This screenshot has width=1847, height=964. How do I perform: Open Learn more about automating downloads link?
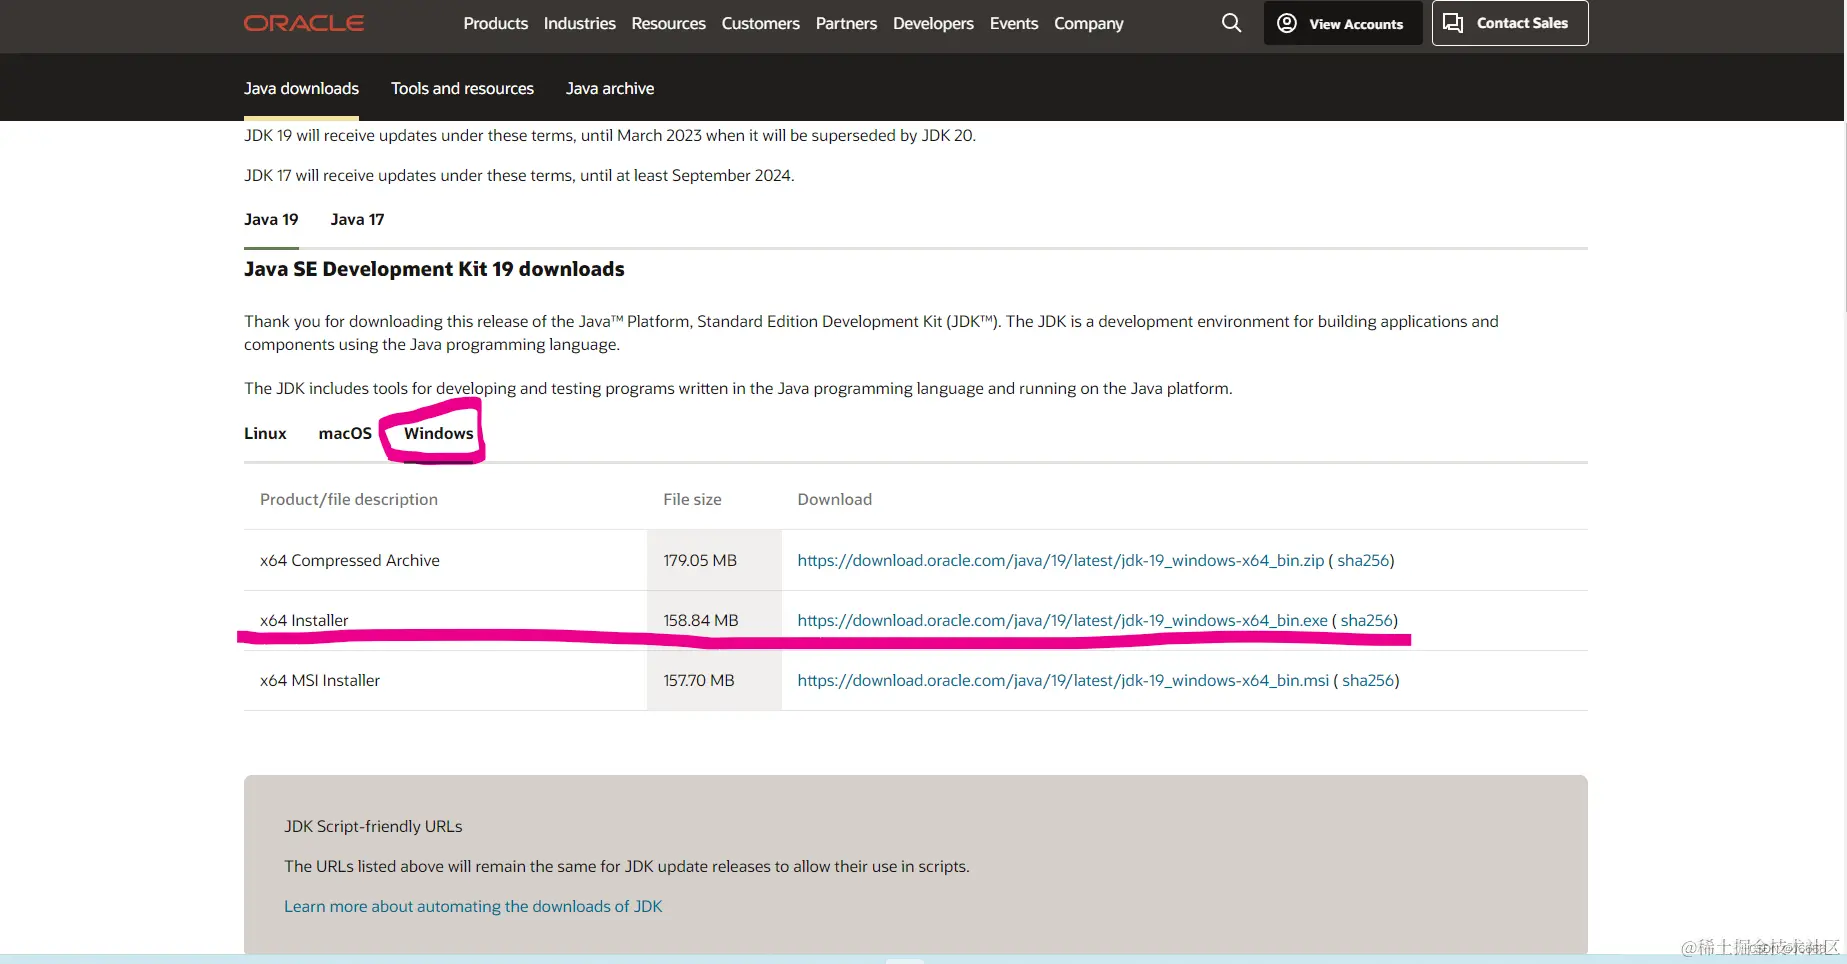coord(473,906)
